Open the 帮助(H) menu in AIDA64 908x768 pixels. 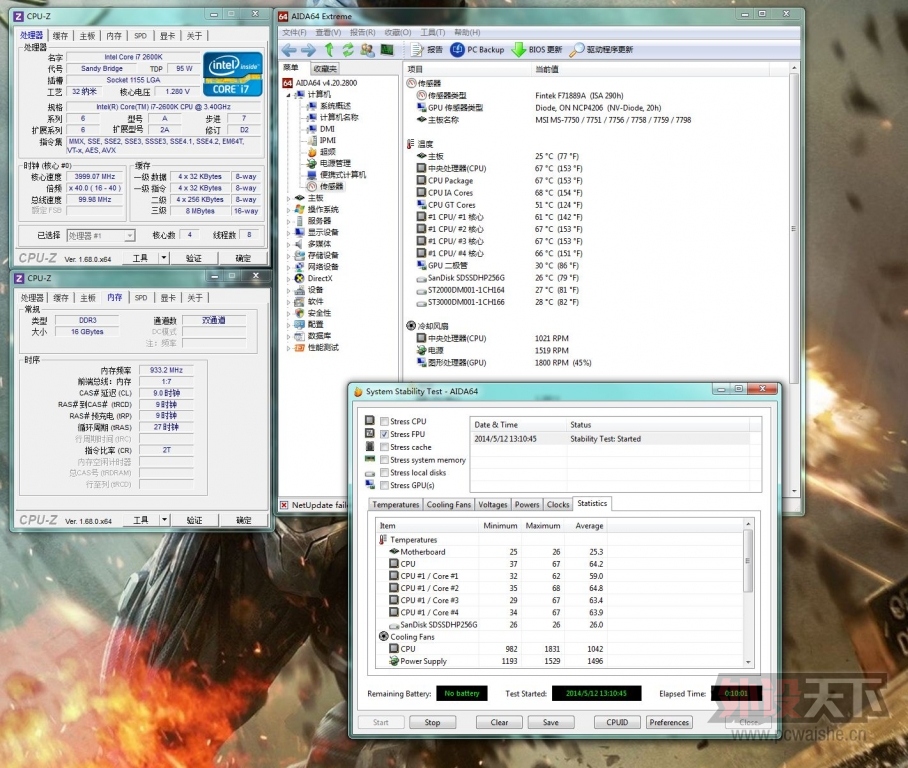tap(467, 32)
